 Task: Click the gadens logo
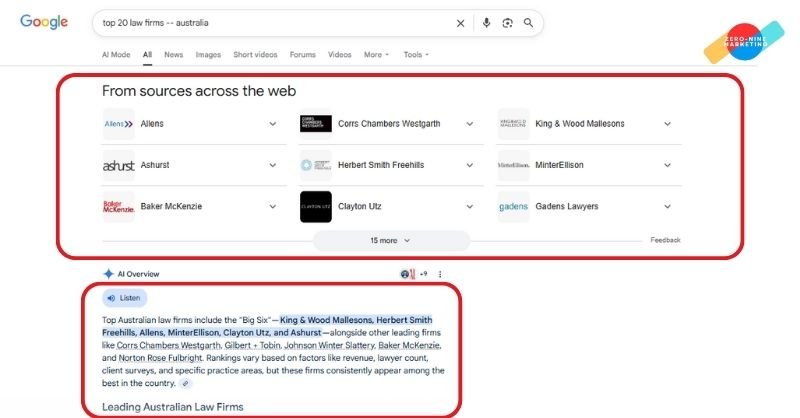[513, 207]
